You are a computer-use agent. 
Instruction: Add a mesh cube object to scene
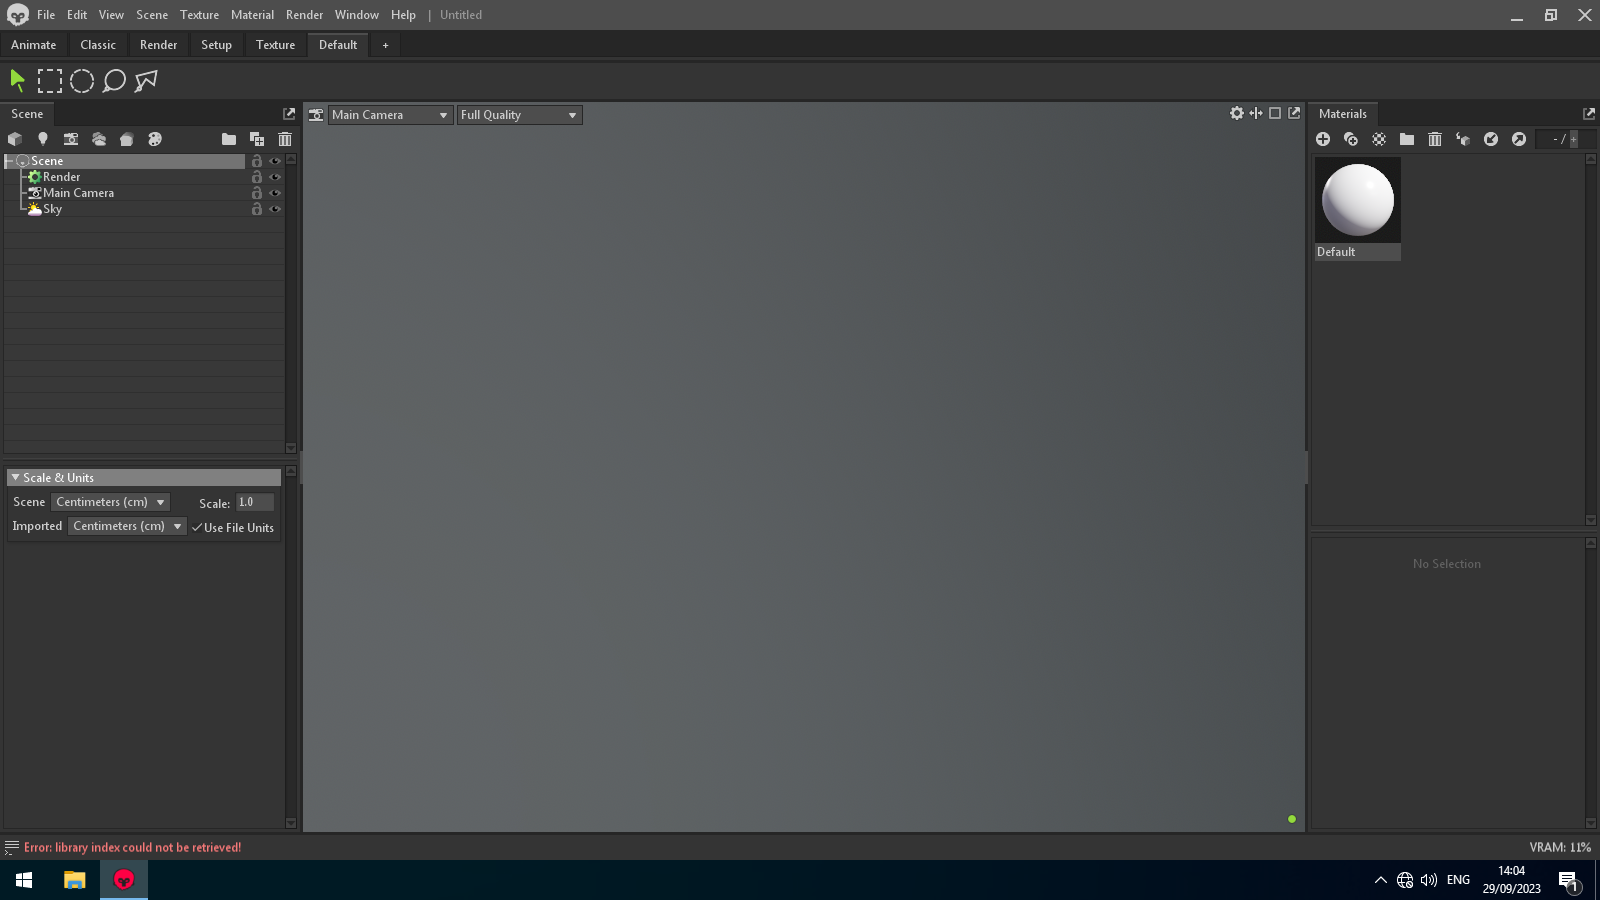(15, 139)
